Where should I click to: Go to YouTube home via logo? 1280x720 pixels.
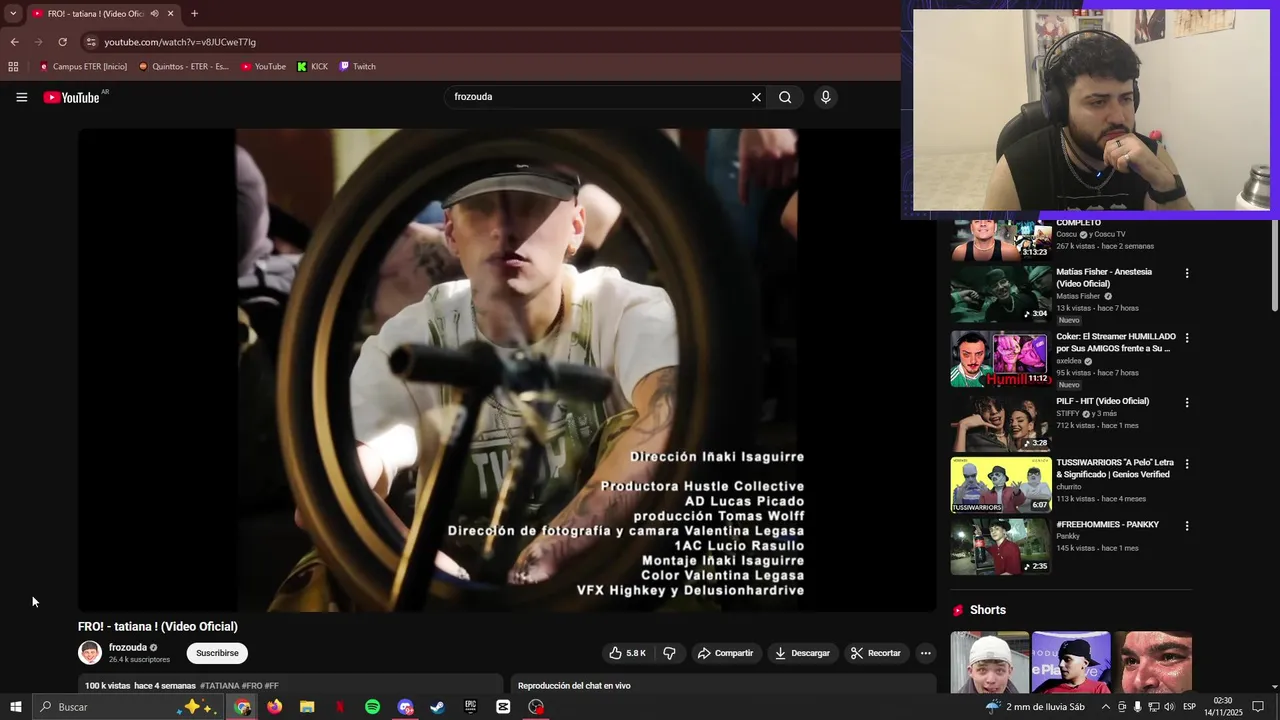click(71, 97)
